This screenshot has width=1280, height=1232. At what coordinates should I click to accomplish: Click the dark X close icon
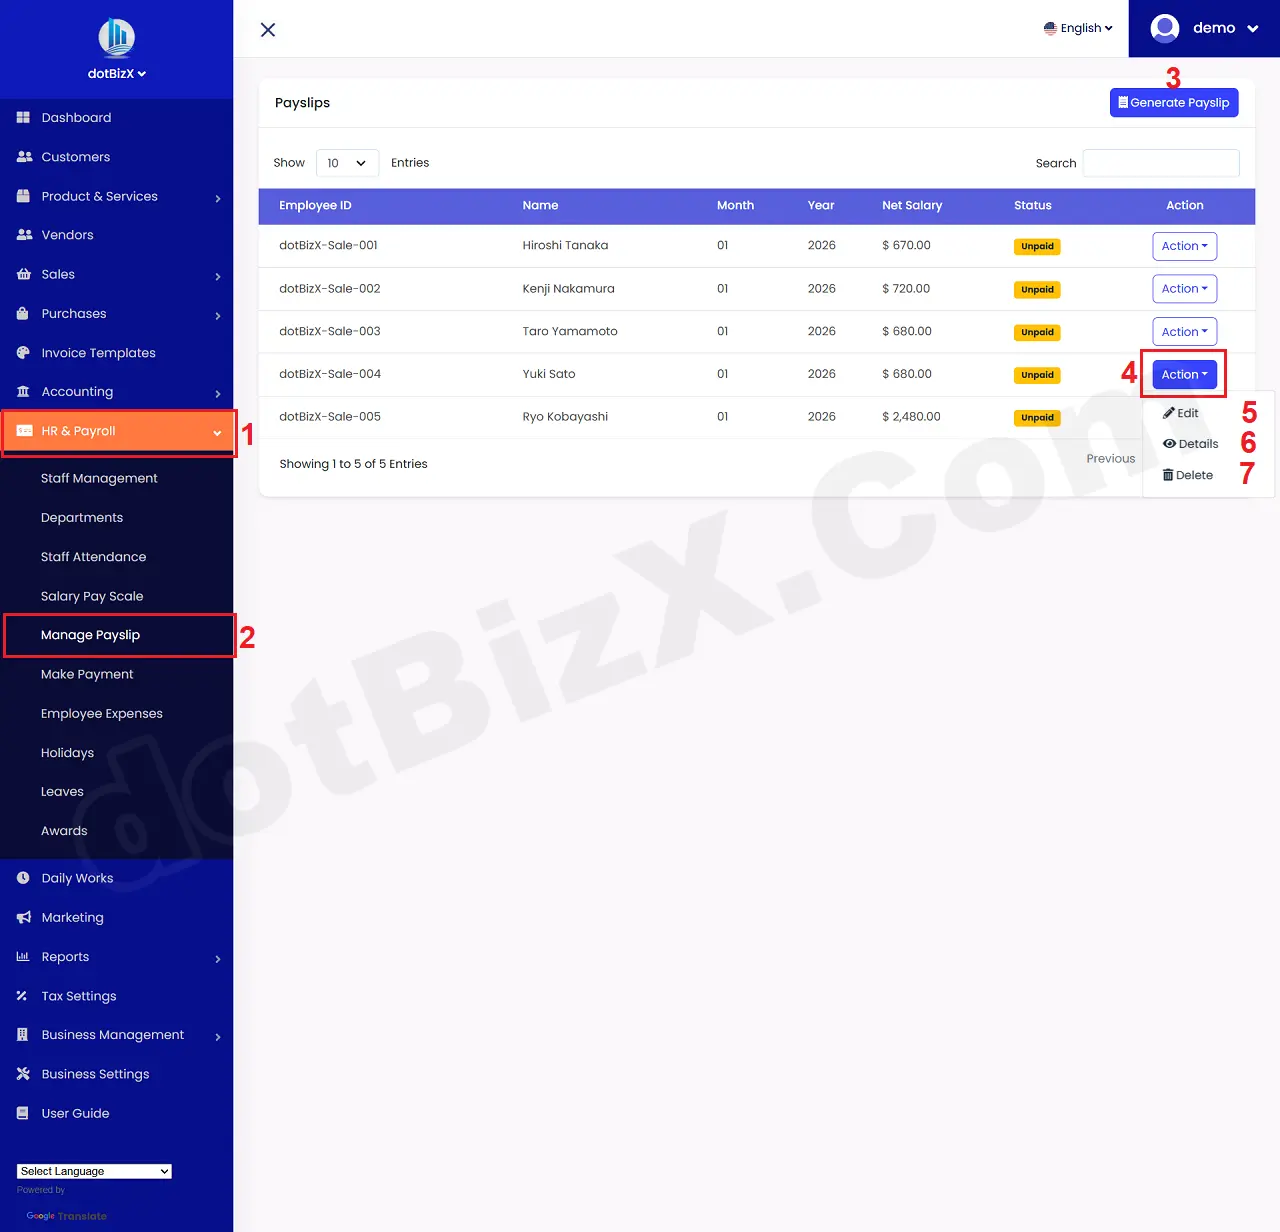coord(267,29)
